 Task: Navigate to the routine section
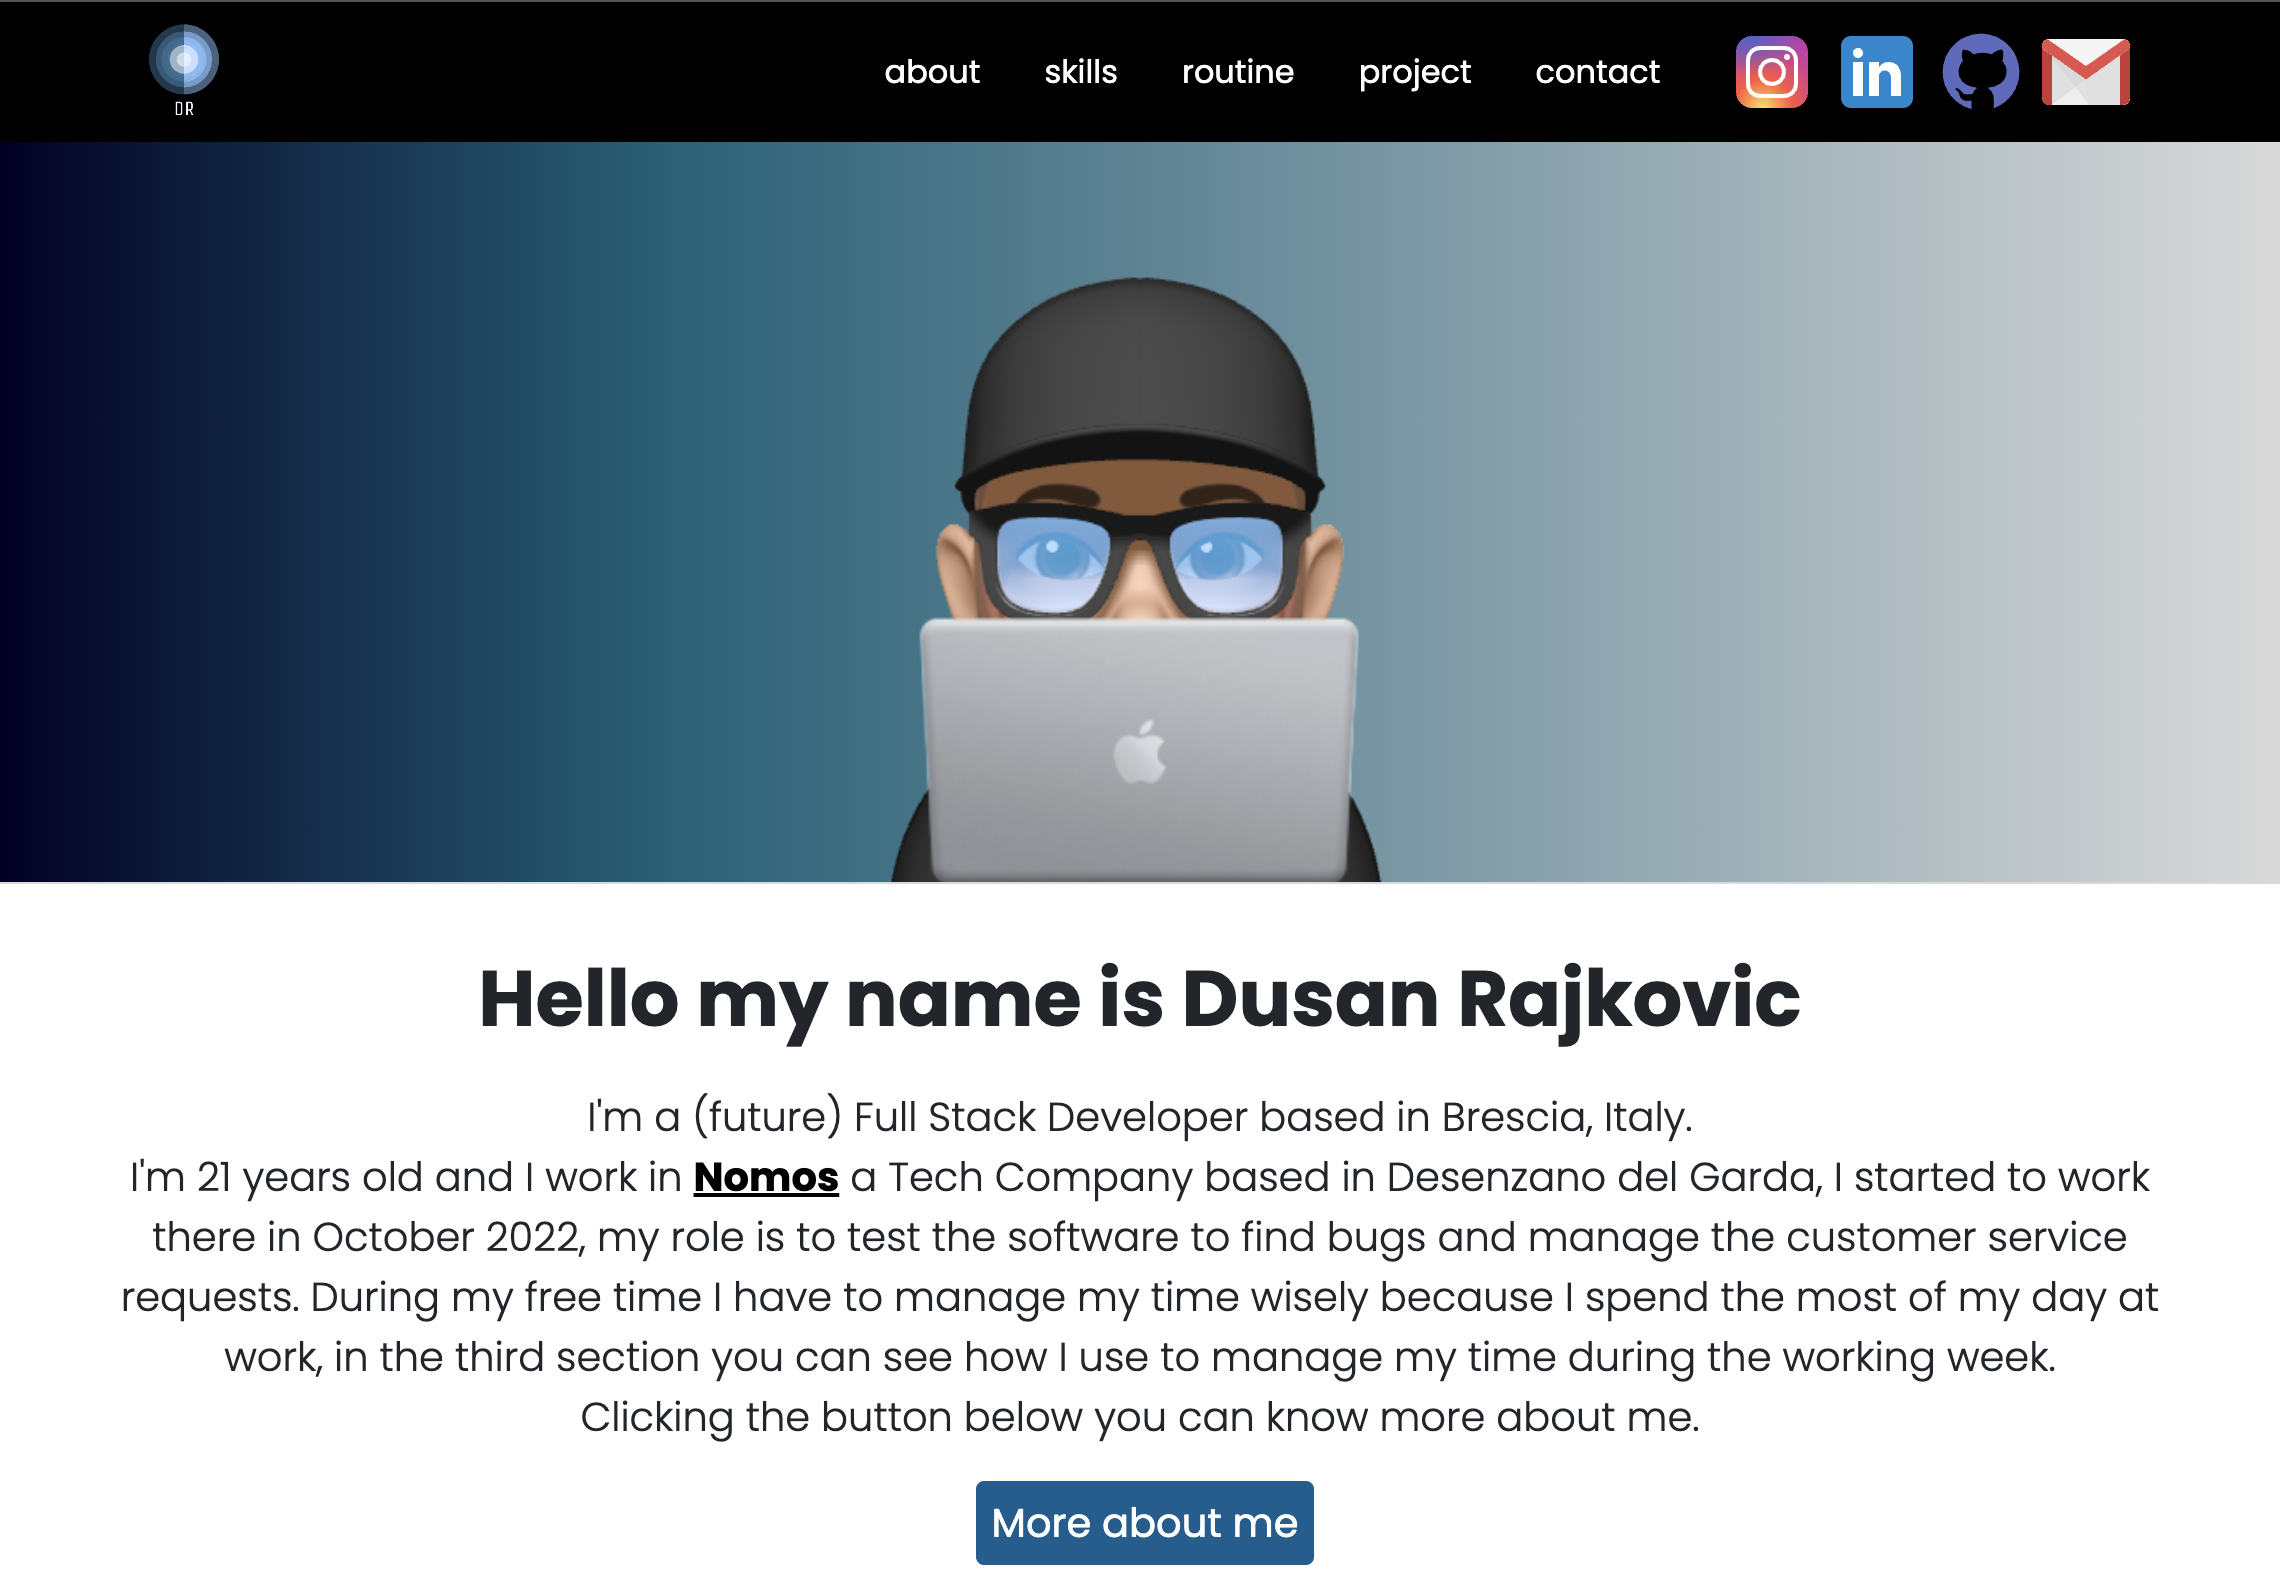click(1237, 71)
